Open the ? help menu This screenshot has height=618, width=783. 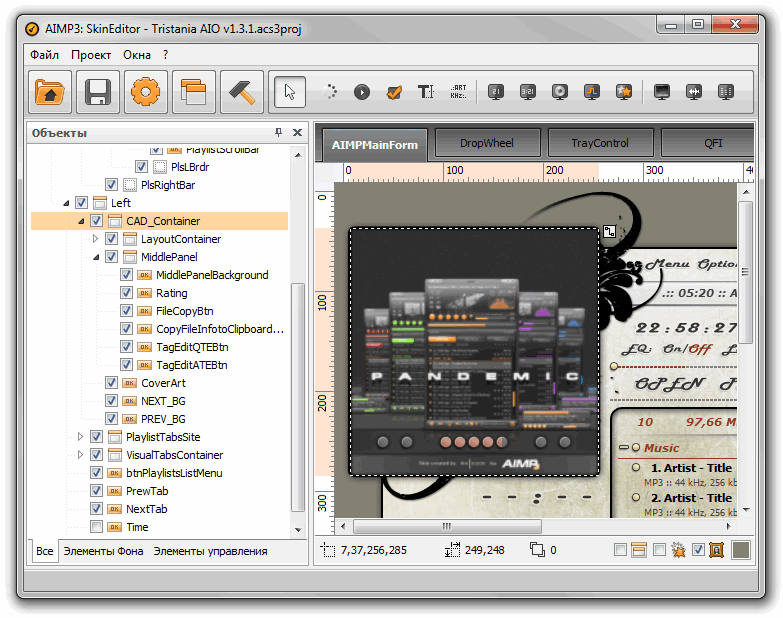coord(165,55)
